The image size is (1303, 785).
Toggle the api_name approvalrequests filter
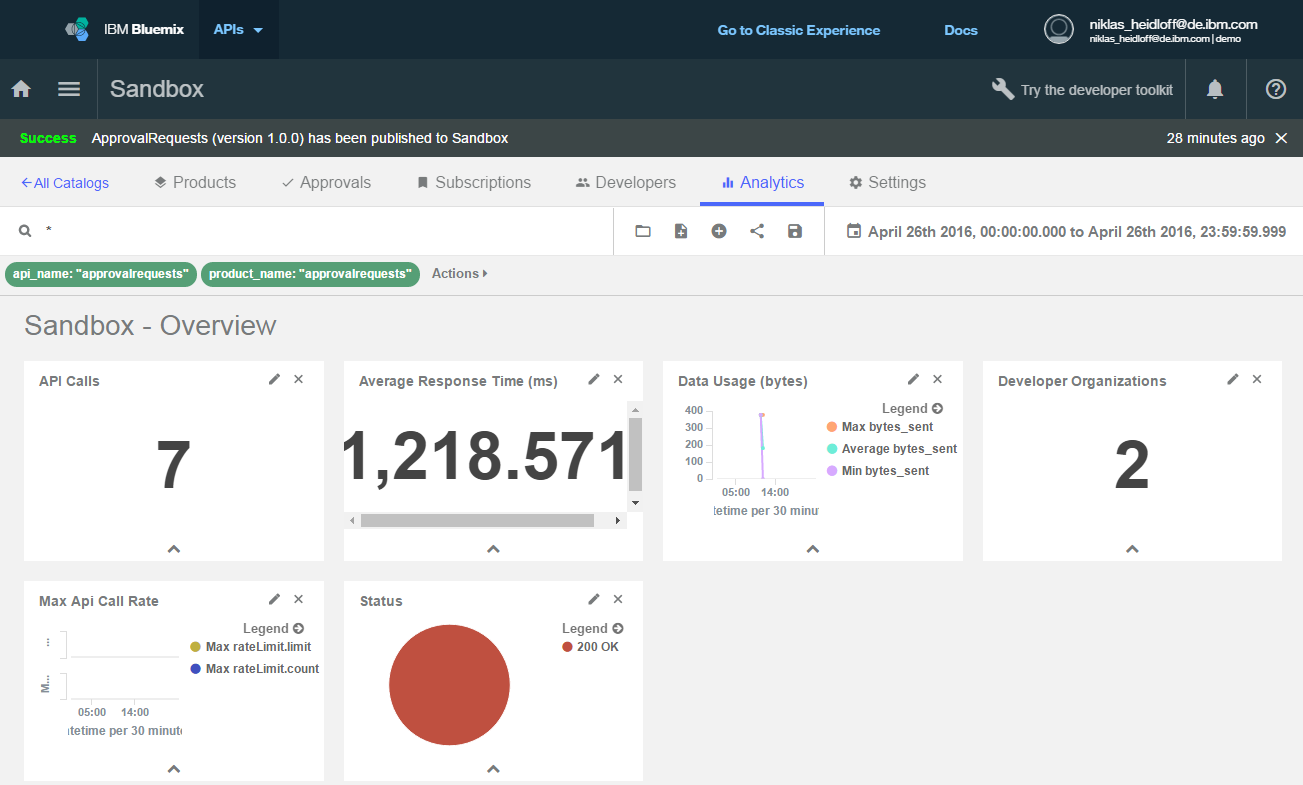101,274
